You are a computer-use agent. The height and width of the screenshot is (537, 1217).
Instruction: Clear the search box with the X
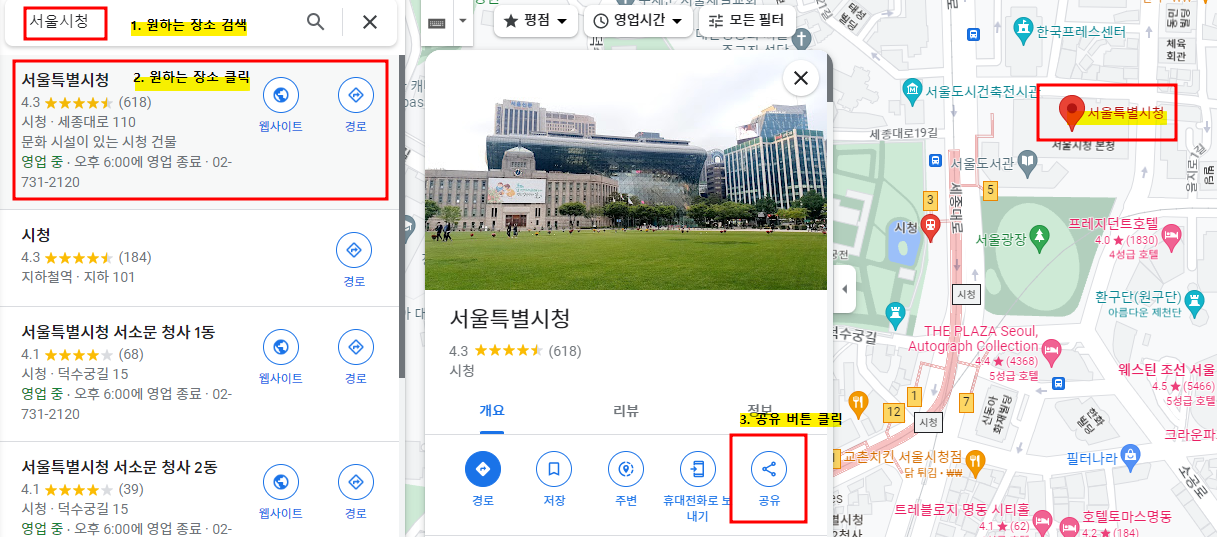click(370, 22)
